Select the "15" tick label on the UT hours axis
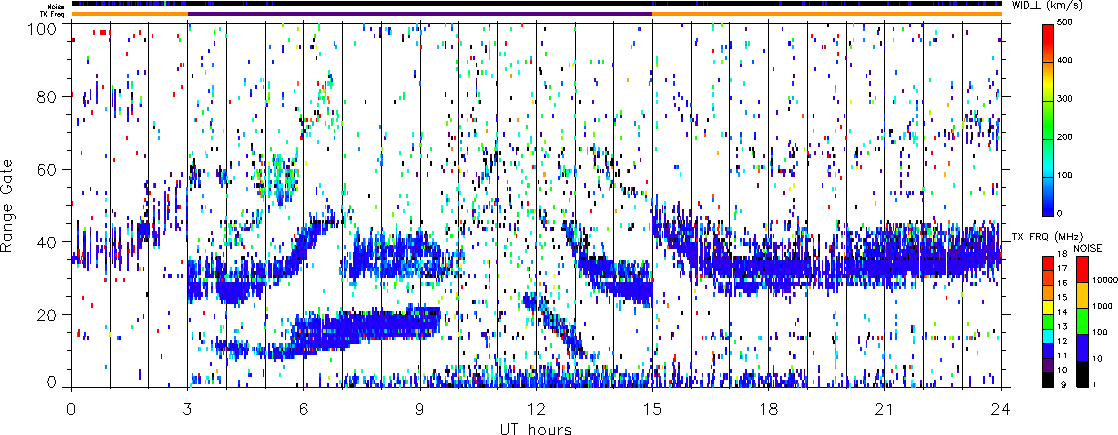This screenshot has width=1118, height=435. (652, 407)
